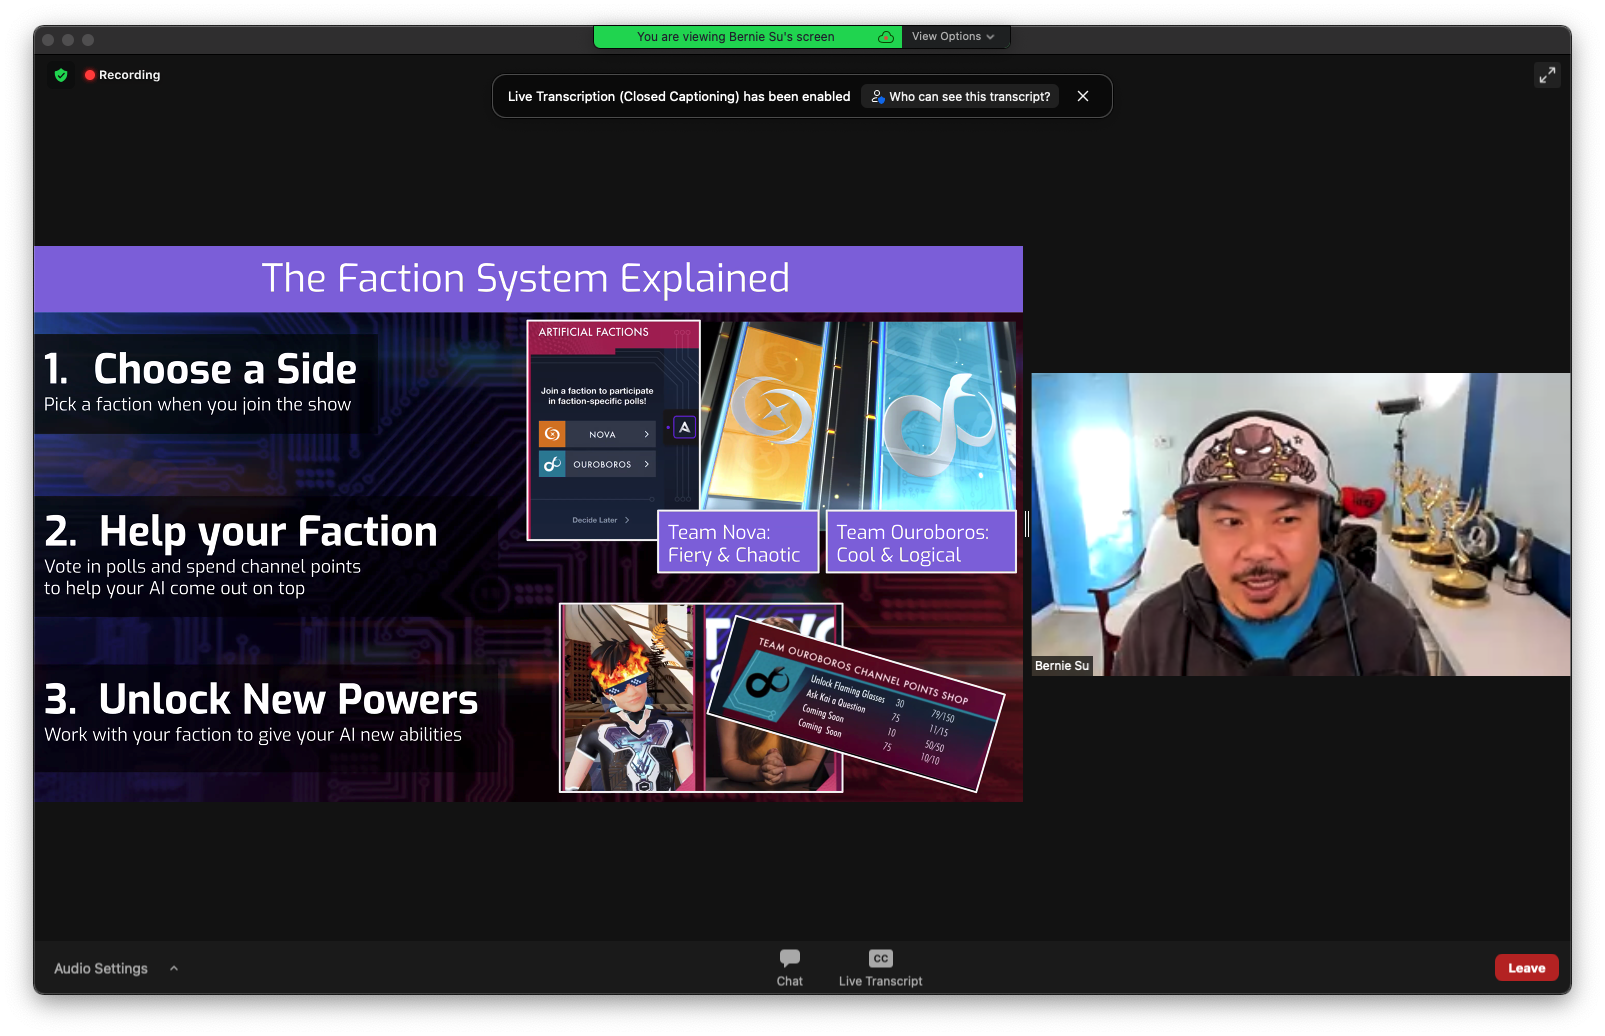Leave the meeting
The image size is (1605, 1036).
click(x=1526, y=968)
